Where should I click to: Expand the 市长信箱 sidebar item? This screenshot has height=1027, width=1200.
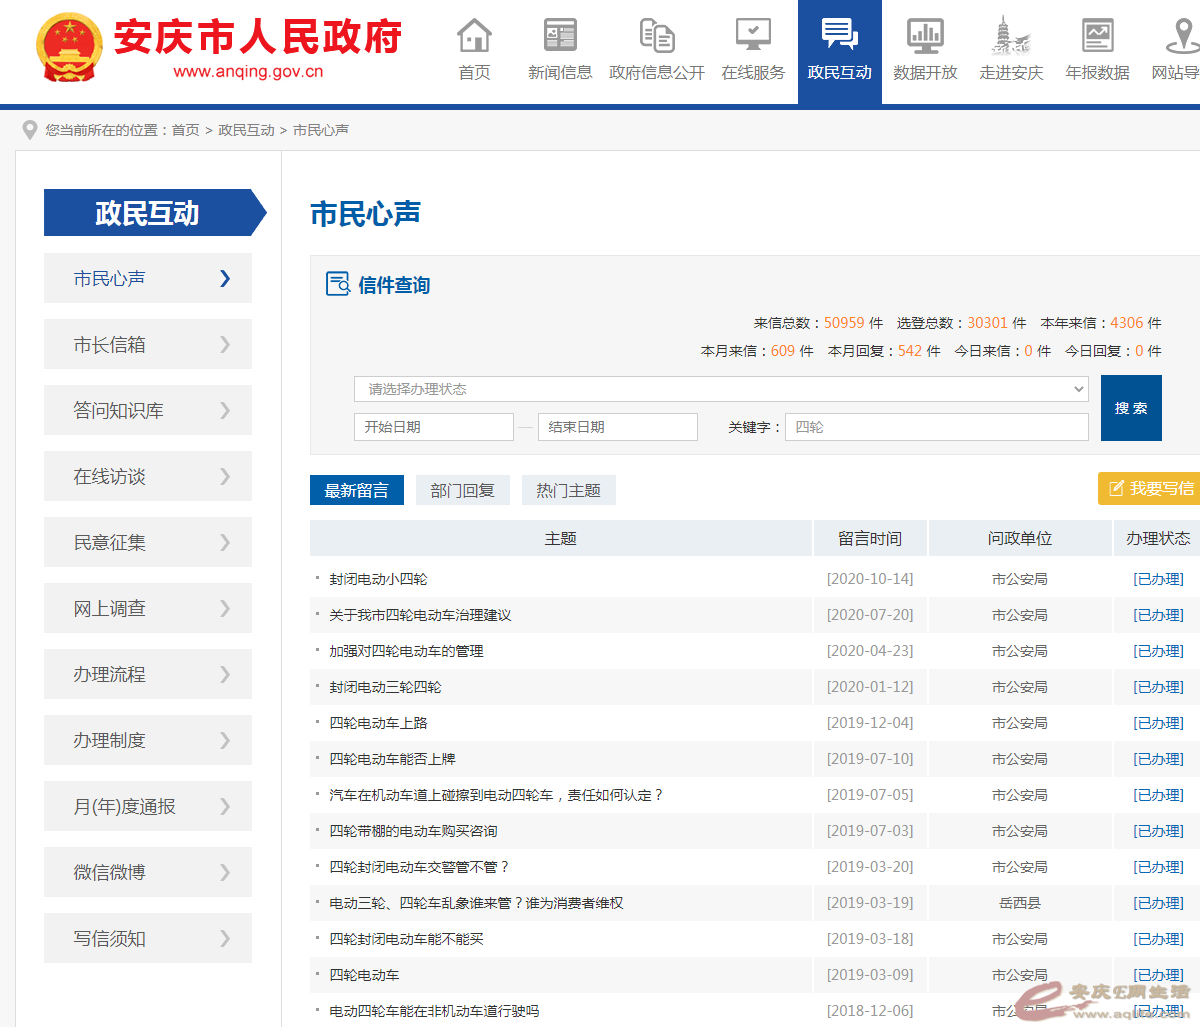(148, 344)
